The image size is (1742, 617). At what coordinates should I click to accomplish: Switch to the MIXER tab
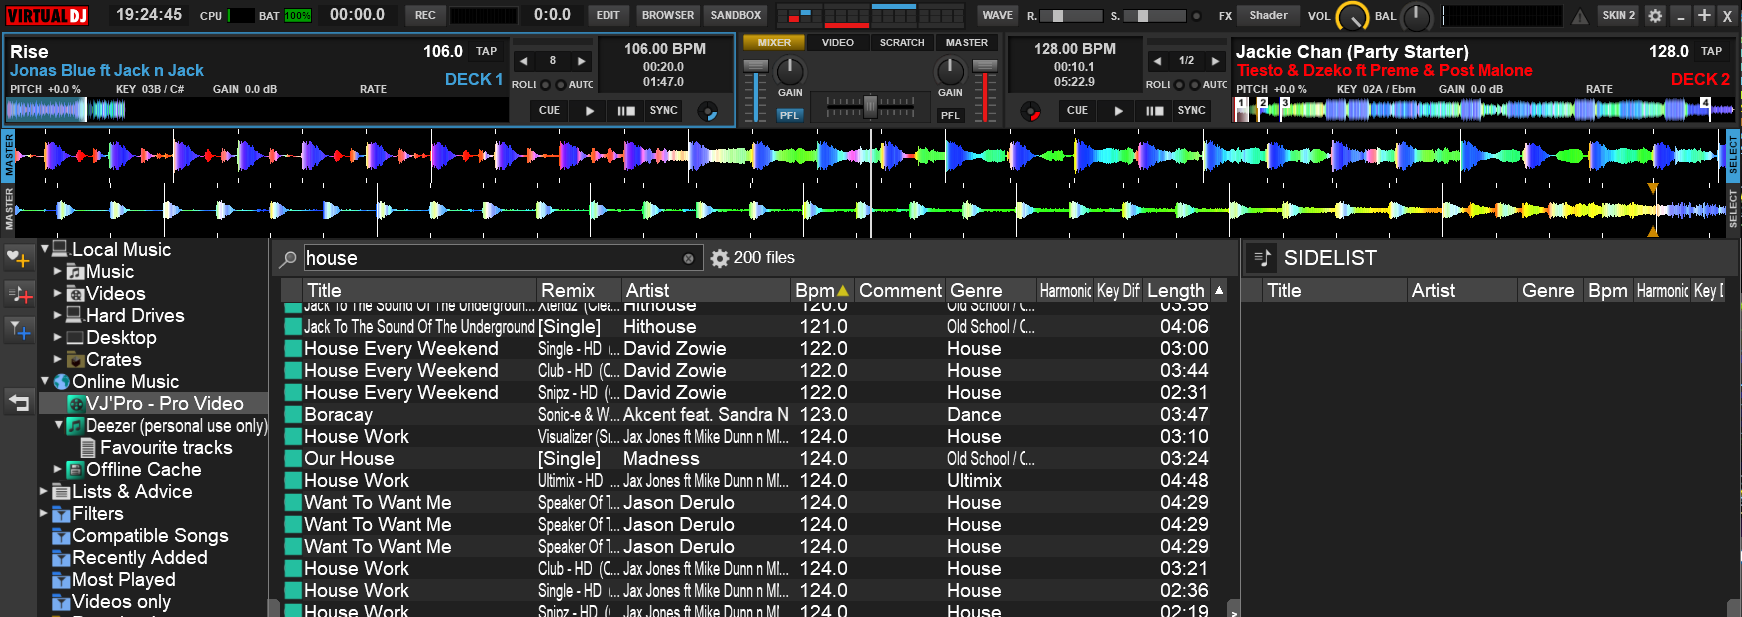pyautogui.click(x=774, y=43)
